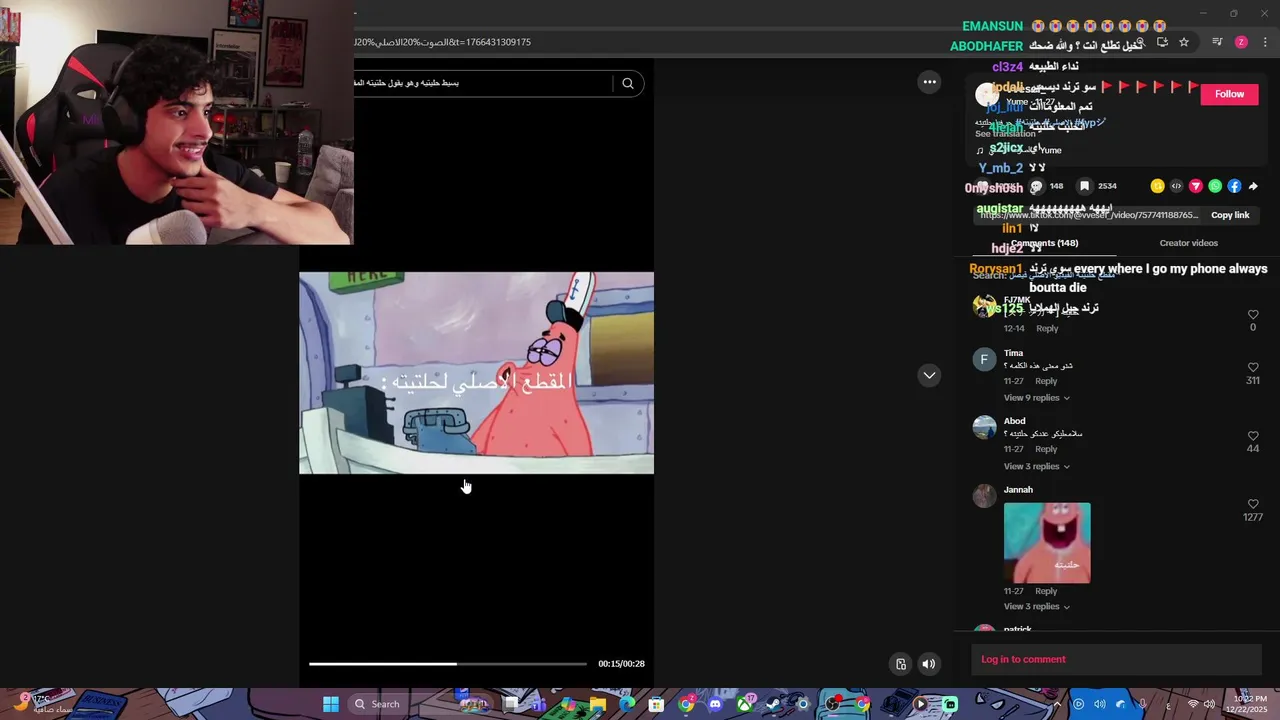Open Abod's profile avatar
This screenshot has height=720, width=1280.
click(984, 427)
